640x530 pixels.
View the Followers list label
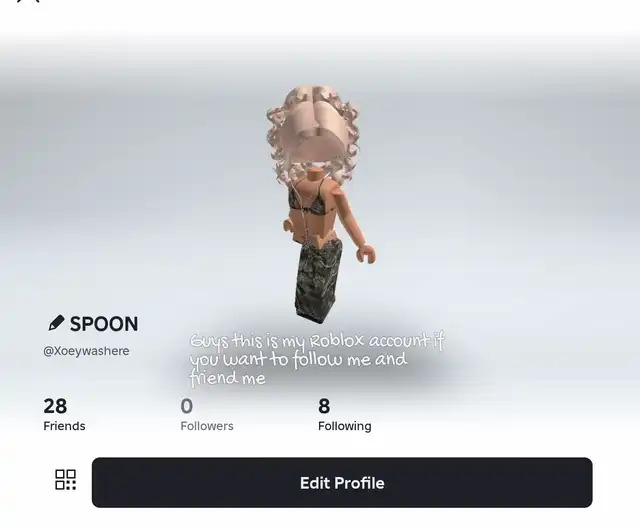point(207,426)
